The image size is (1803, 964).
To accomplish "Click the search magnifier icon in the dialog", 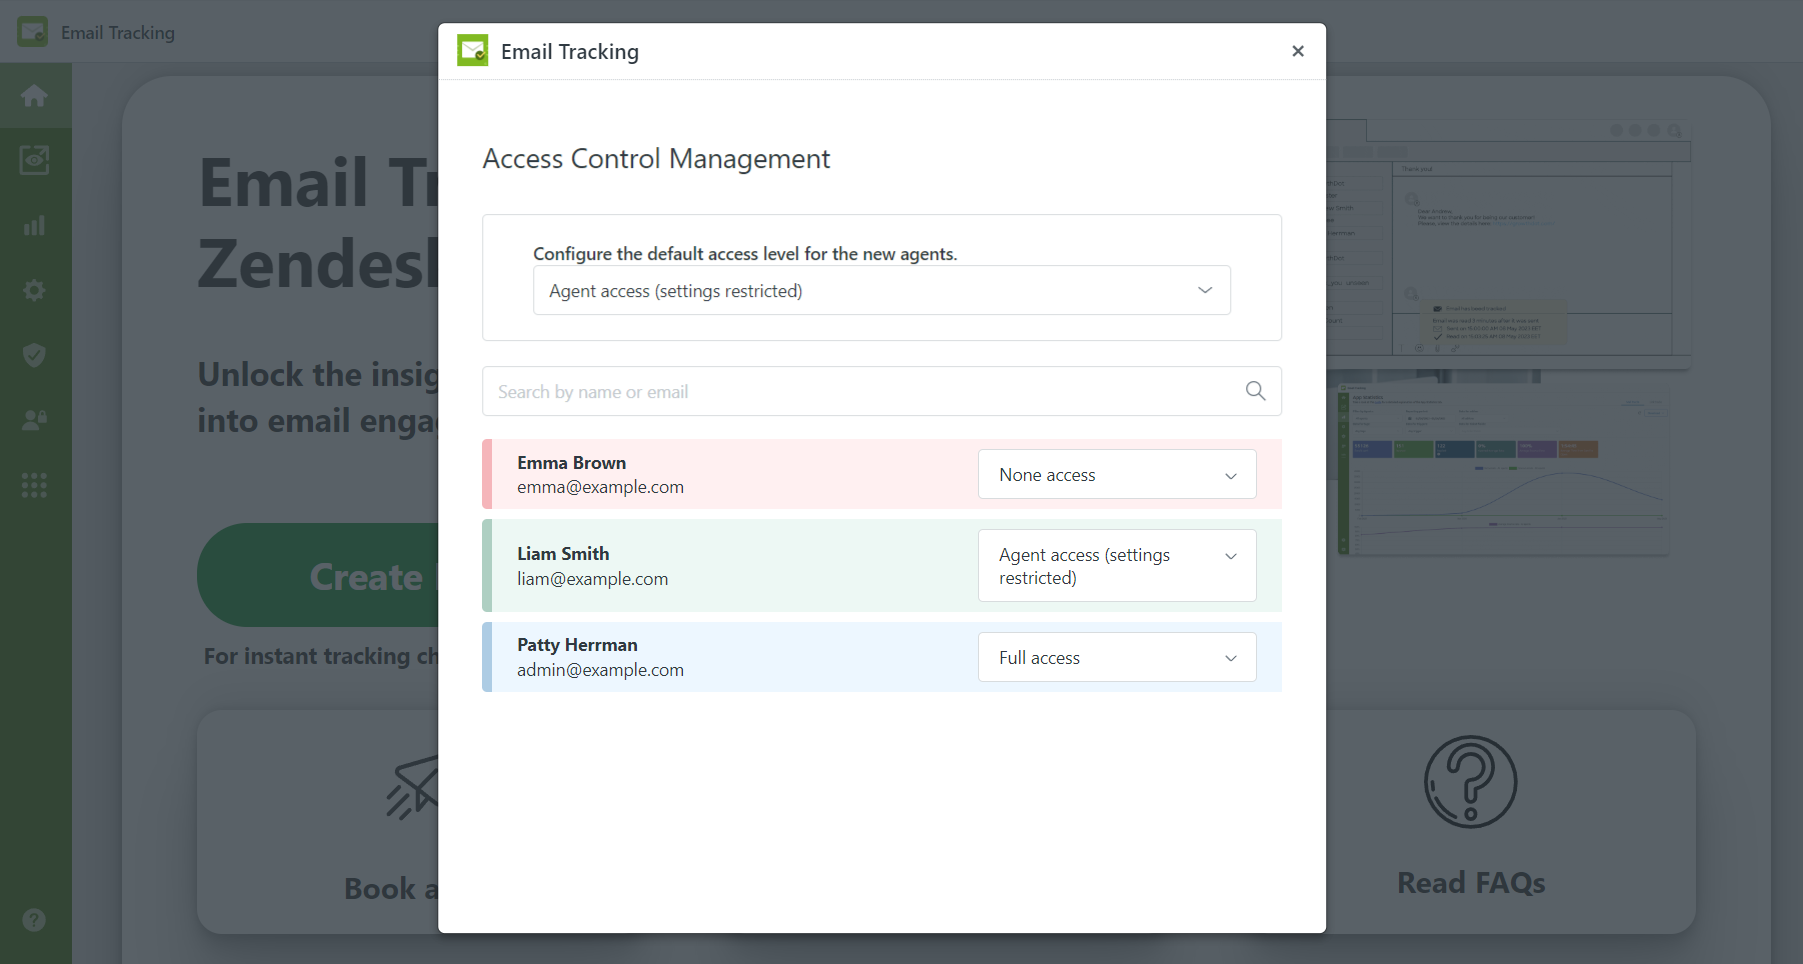I will click(x=1254, y=391).
